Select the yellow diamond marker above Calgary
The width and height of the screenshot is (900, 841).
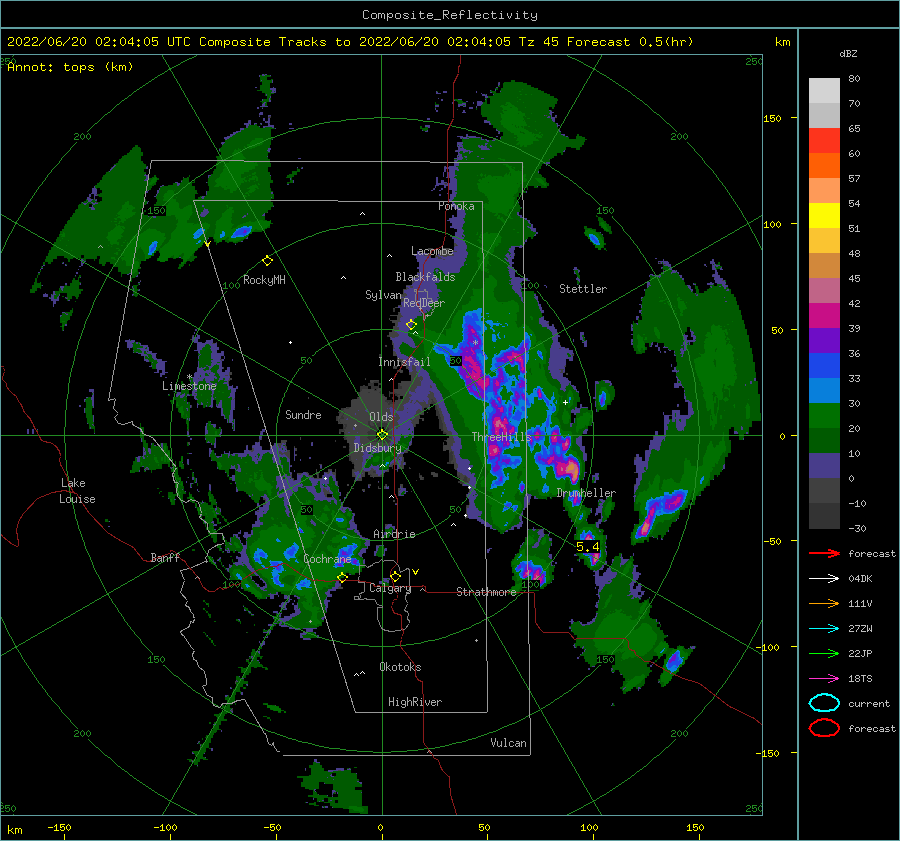395,576
